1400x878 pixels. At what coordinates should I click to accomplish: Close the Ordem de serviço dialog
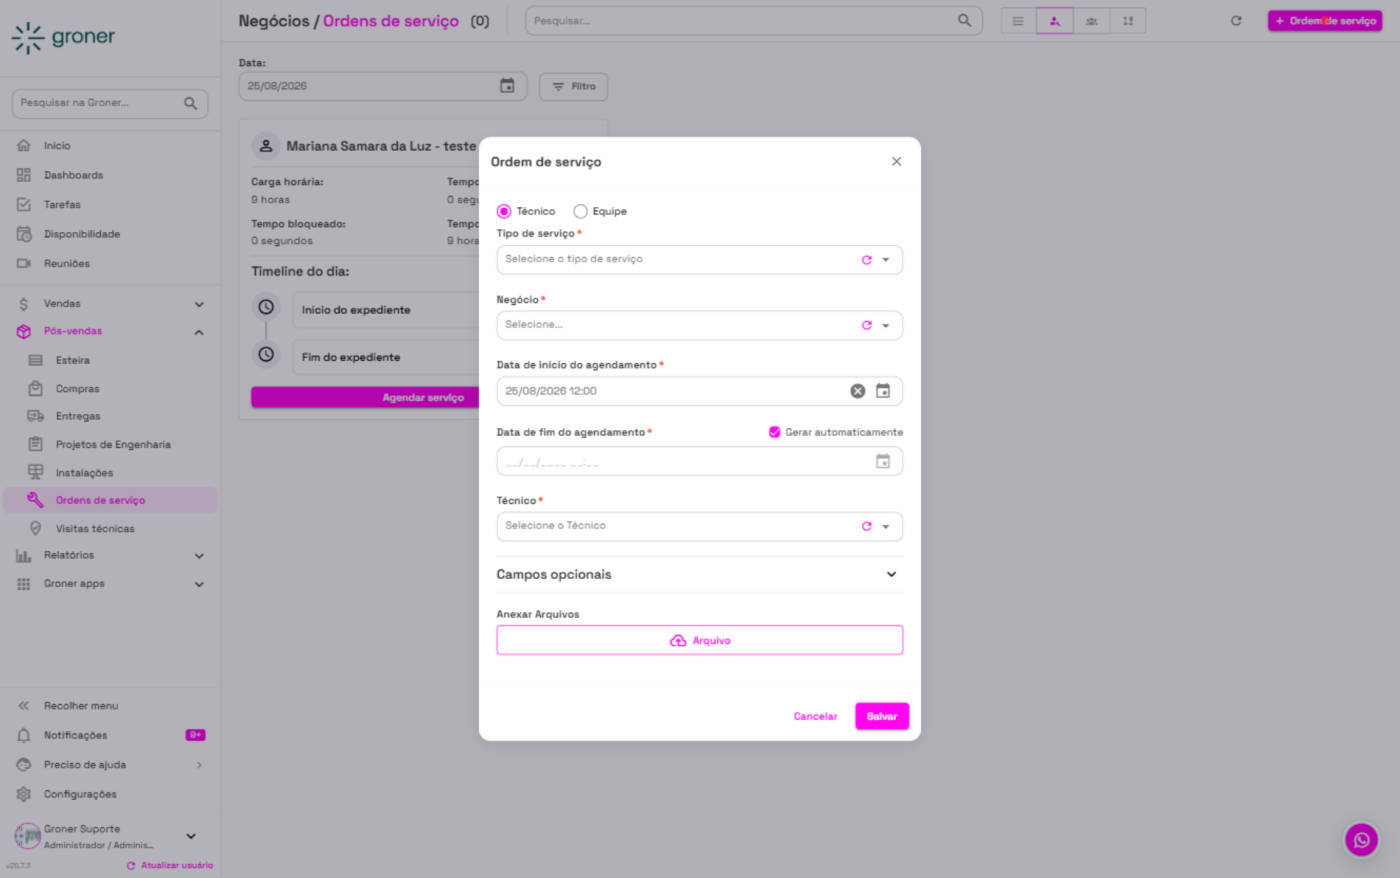(x=896, y=161)
